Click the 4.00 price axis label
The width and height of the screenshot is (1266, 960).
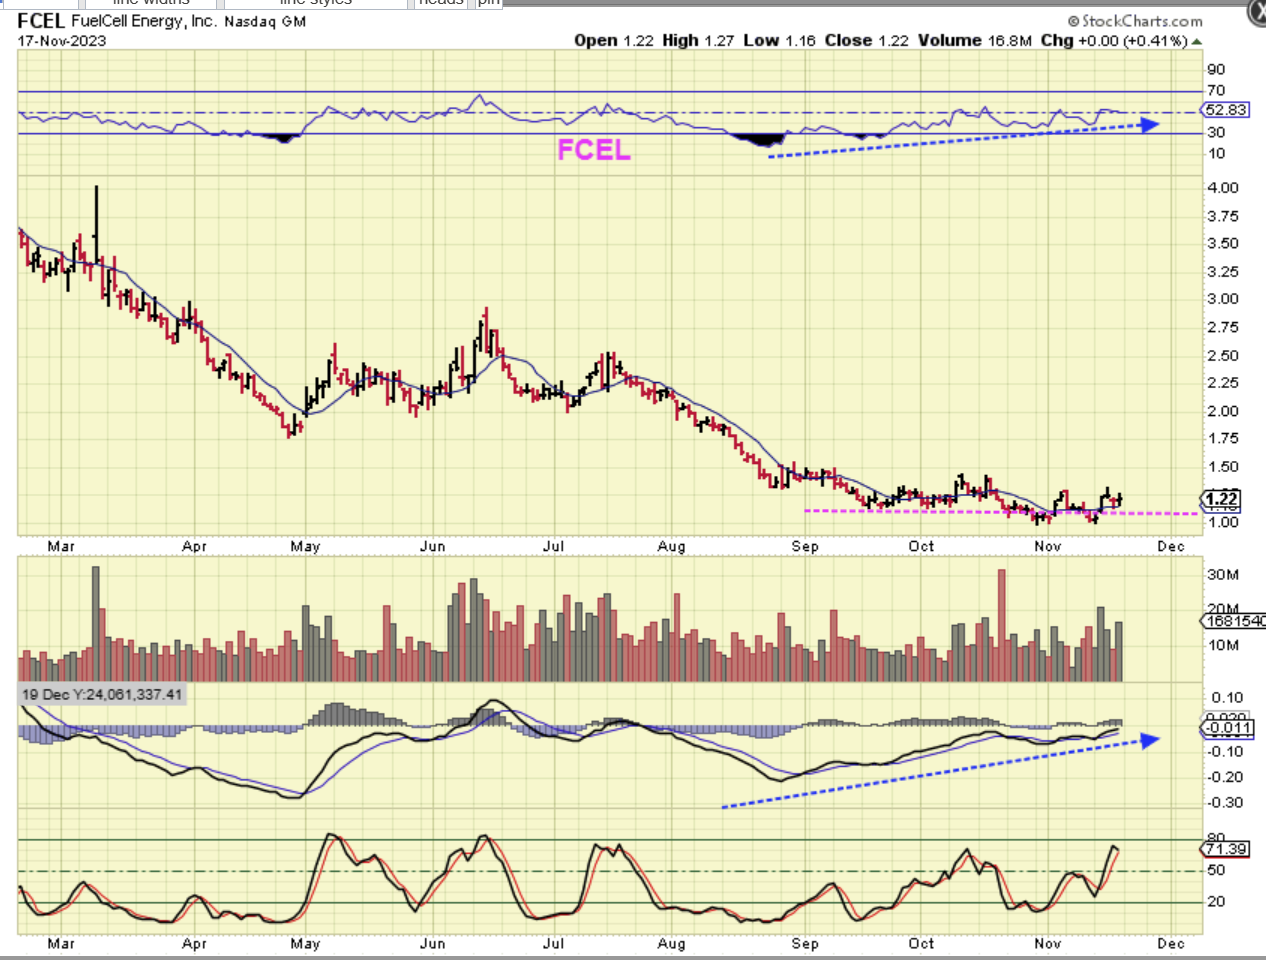tap(1223, 188)
